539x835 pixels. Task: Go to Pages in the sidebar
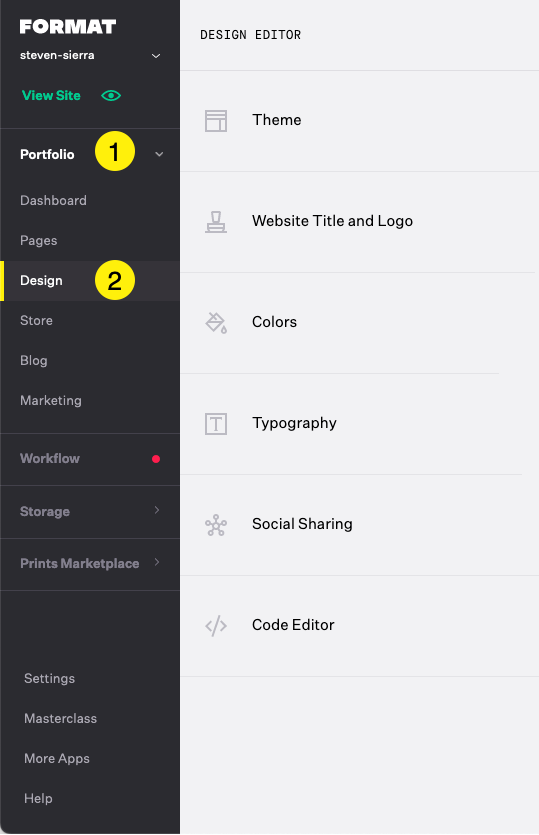pos(38,241)
